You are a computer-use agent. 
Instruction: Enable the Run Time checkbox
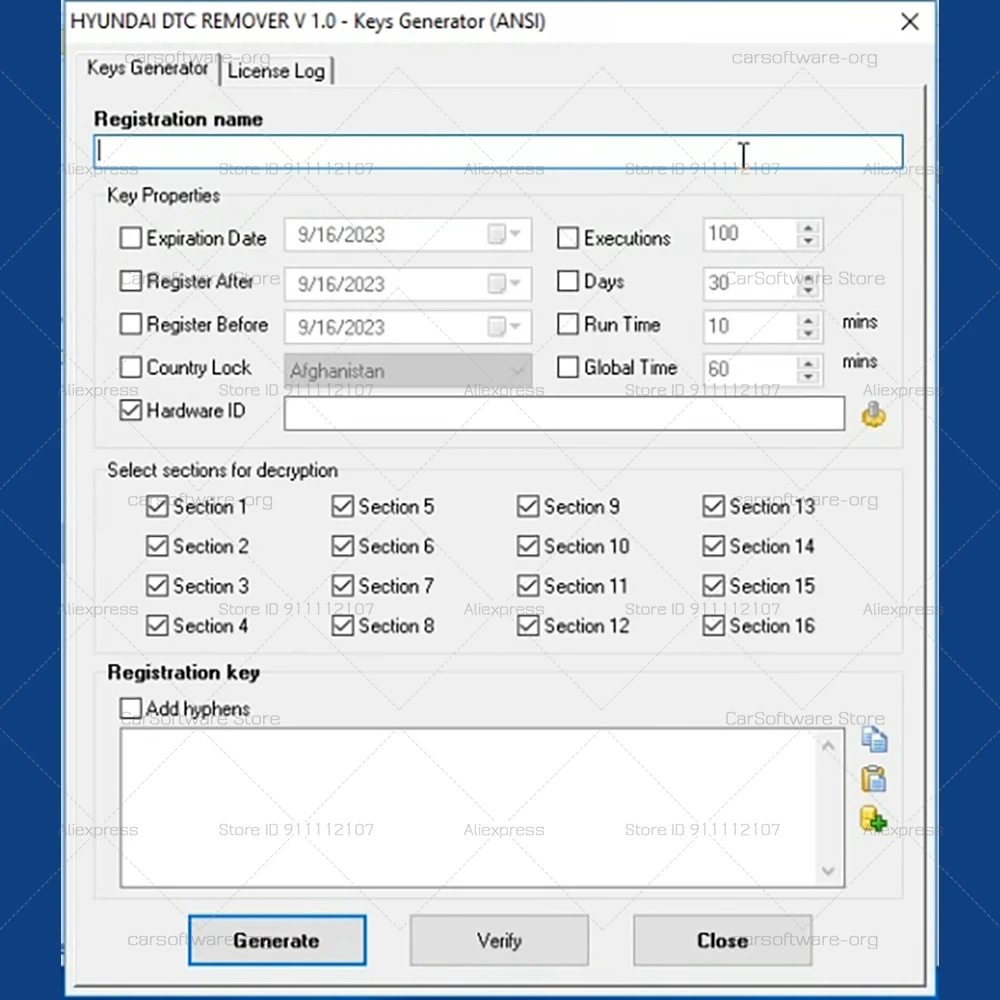pyautogui.click(x=568, y=324)
